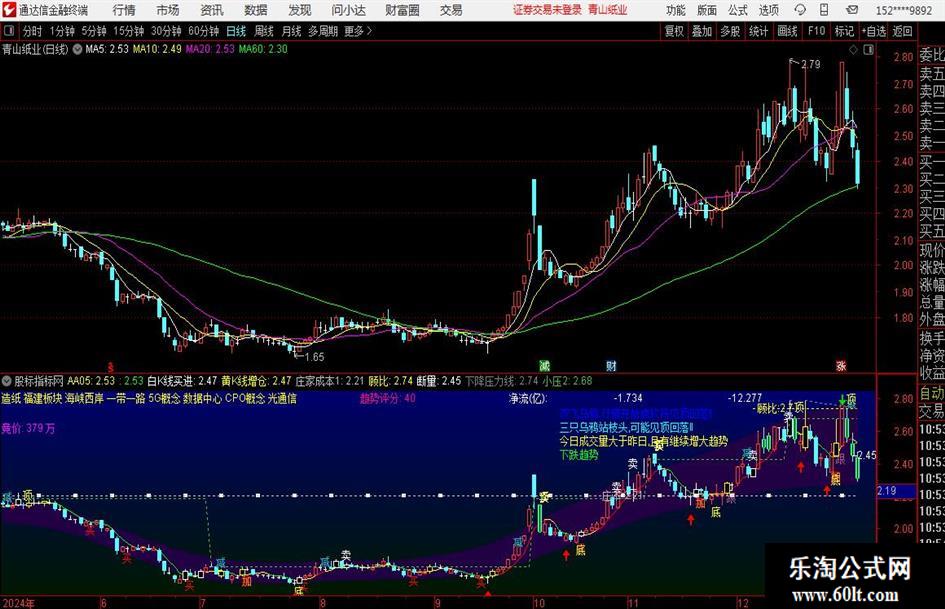The width and height of the screenshot is (945, 609).
Task: Click the 复权 button
Action: [674, 31]
